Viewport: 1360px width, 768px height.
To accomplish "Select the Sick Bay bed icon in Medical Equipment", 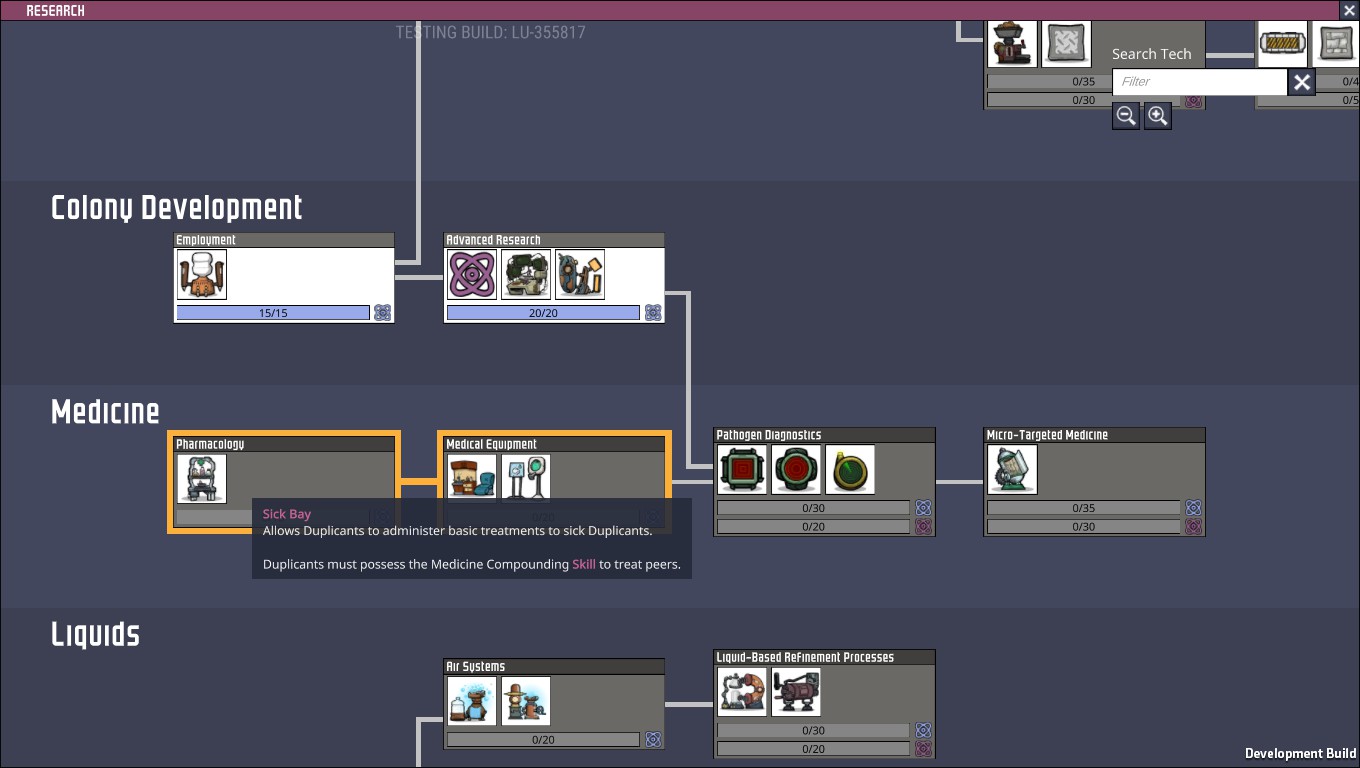I will (x=472, y=478).
